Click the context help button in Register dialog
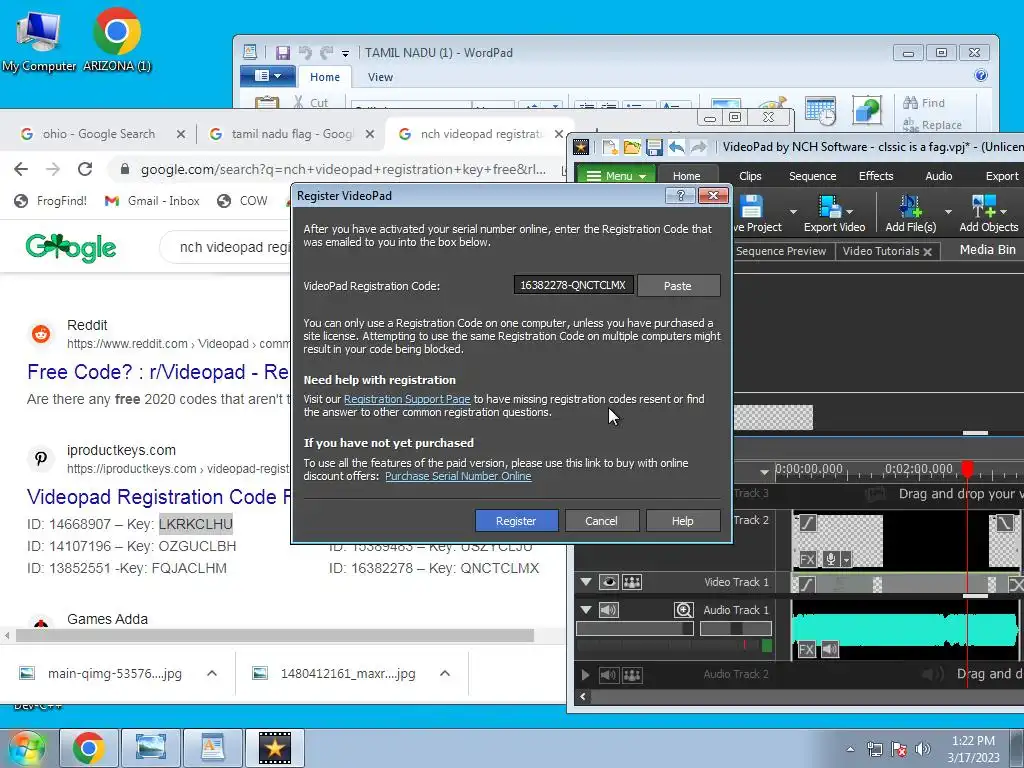Viewport: 1024px width, 768px height. click(x=680, y=195)
